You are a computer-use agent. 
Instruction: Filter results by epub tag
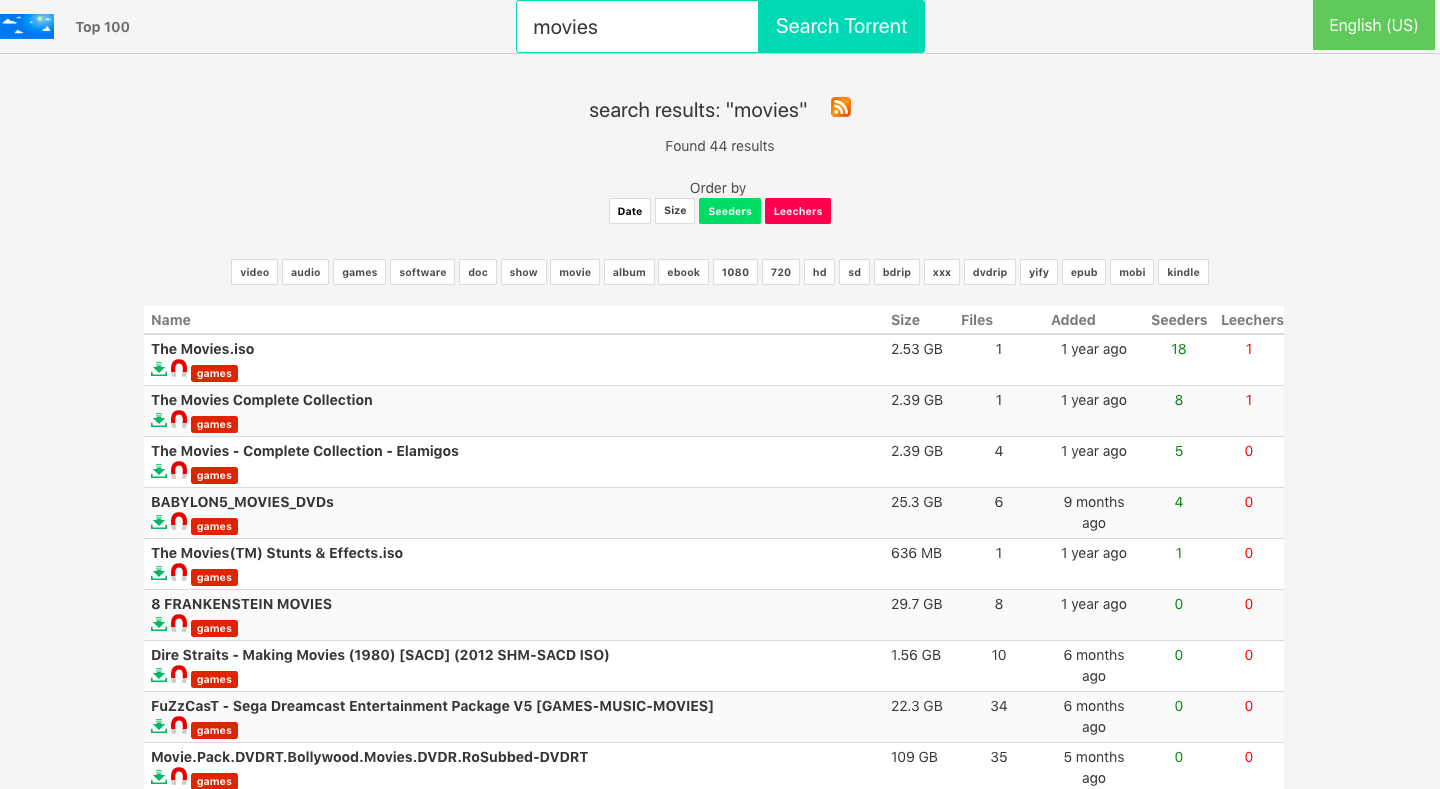(x=1084, y=272)
